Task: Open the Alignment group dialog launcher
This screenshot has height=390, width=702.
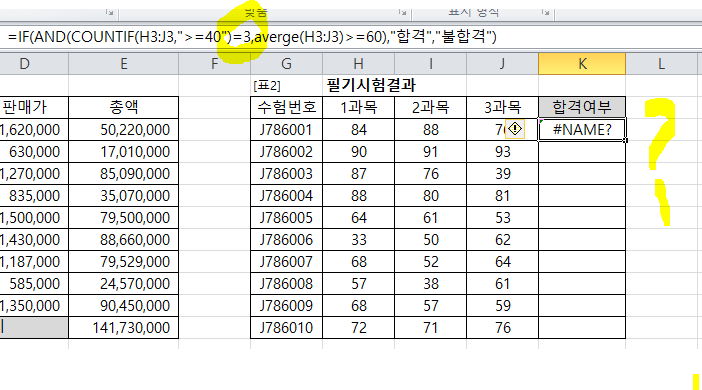Action: point(402,13)
